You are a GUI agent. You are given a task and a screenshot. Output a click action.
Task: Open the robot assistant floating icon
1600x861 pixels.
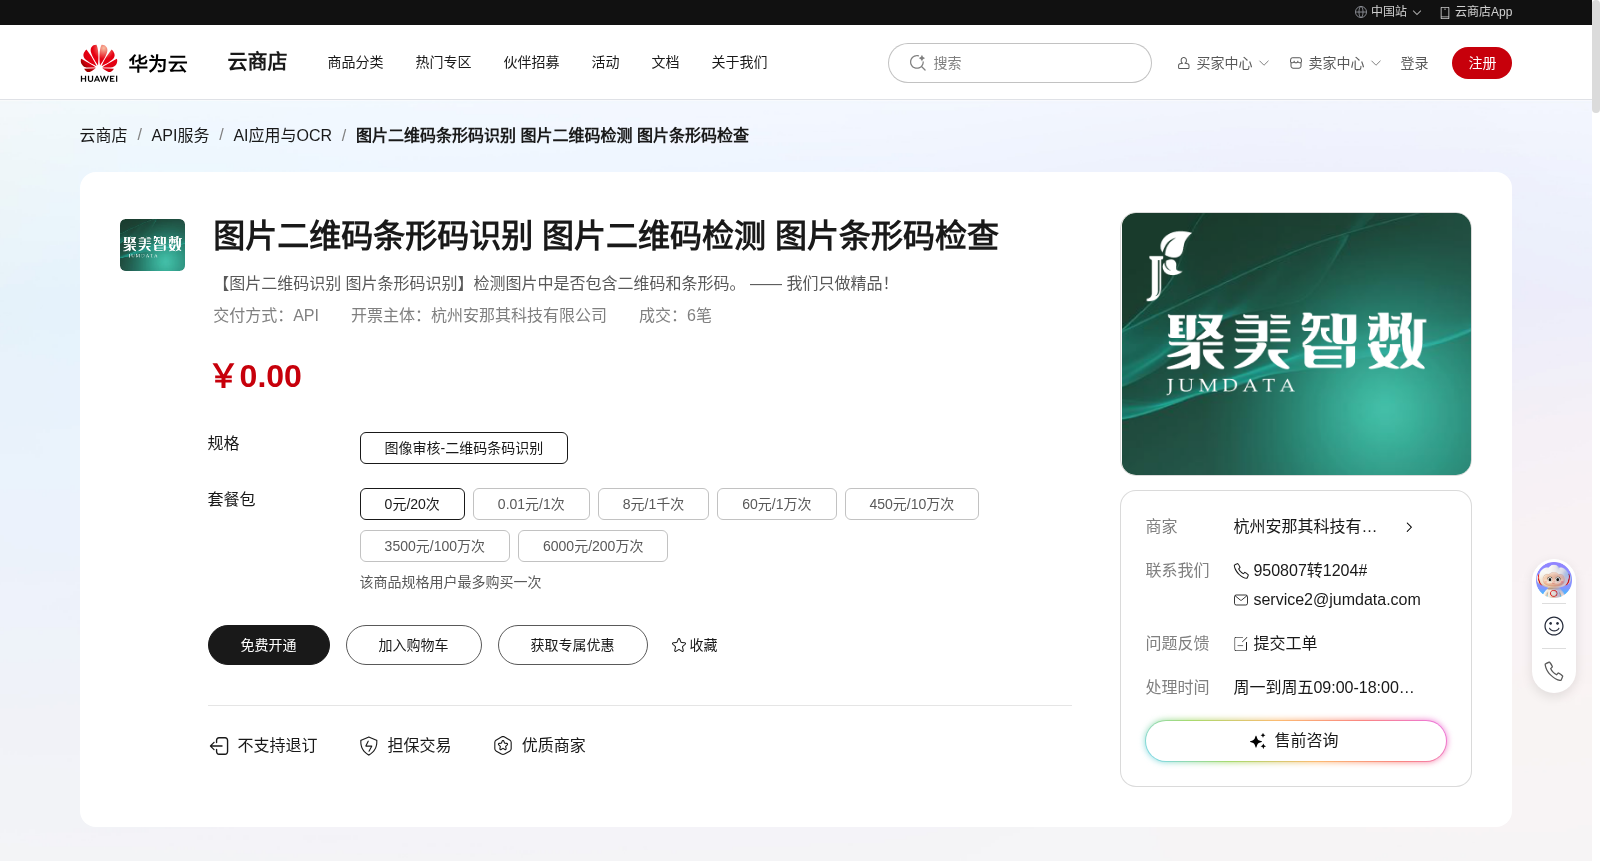pos(1554,580)
